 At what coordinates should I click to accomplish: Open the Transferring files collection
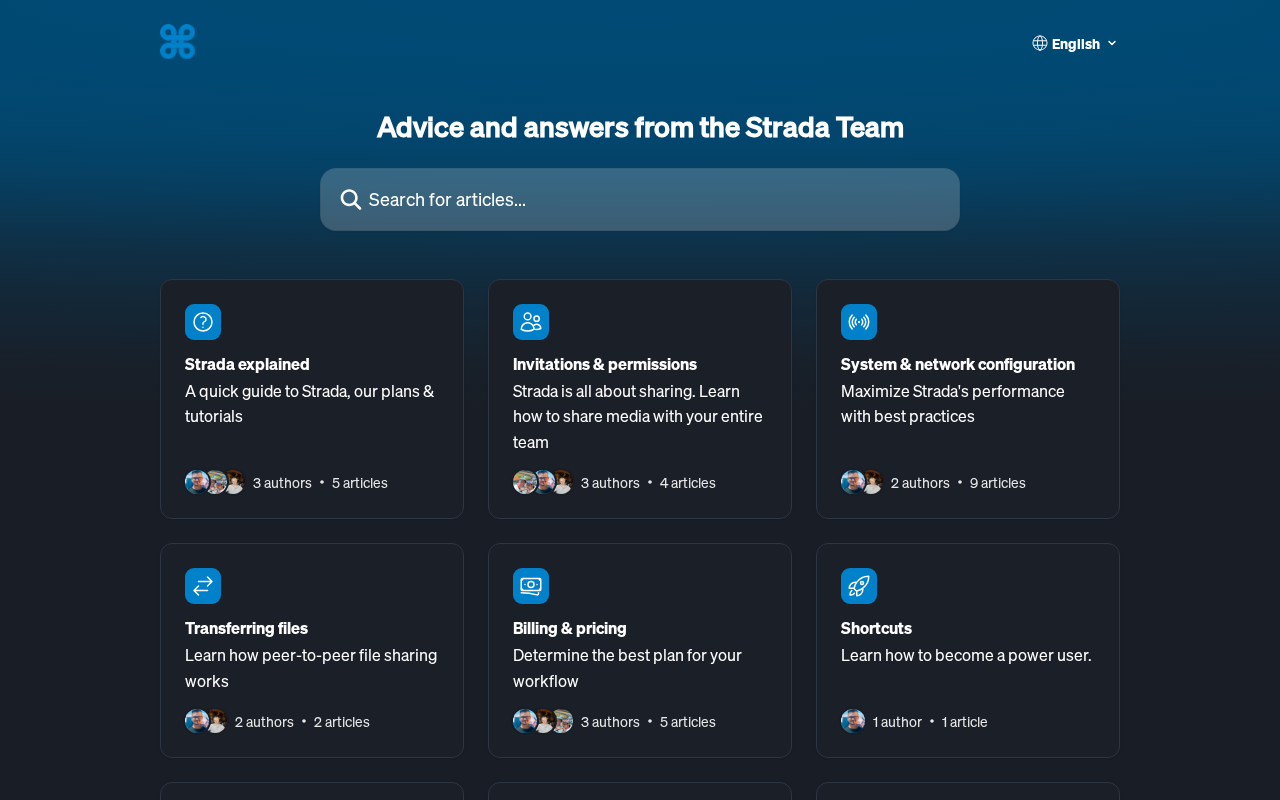246,628
